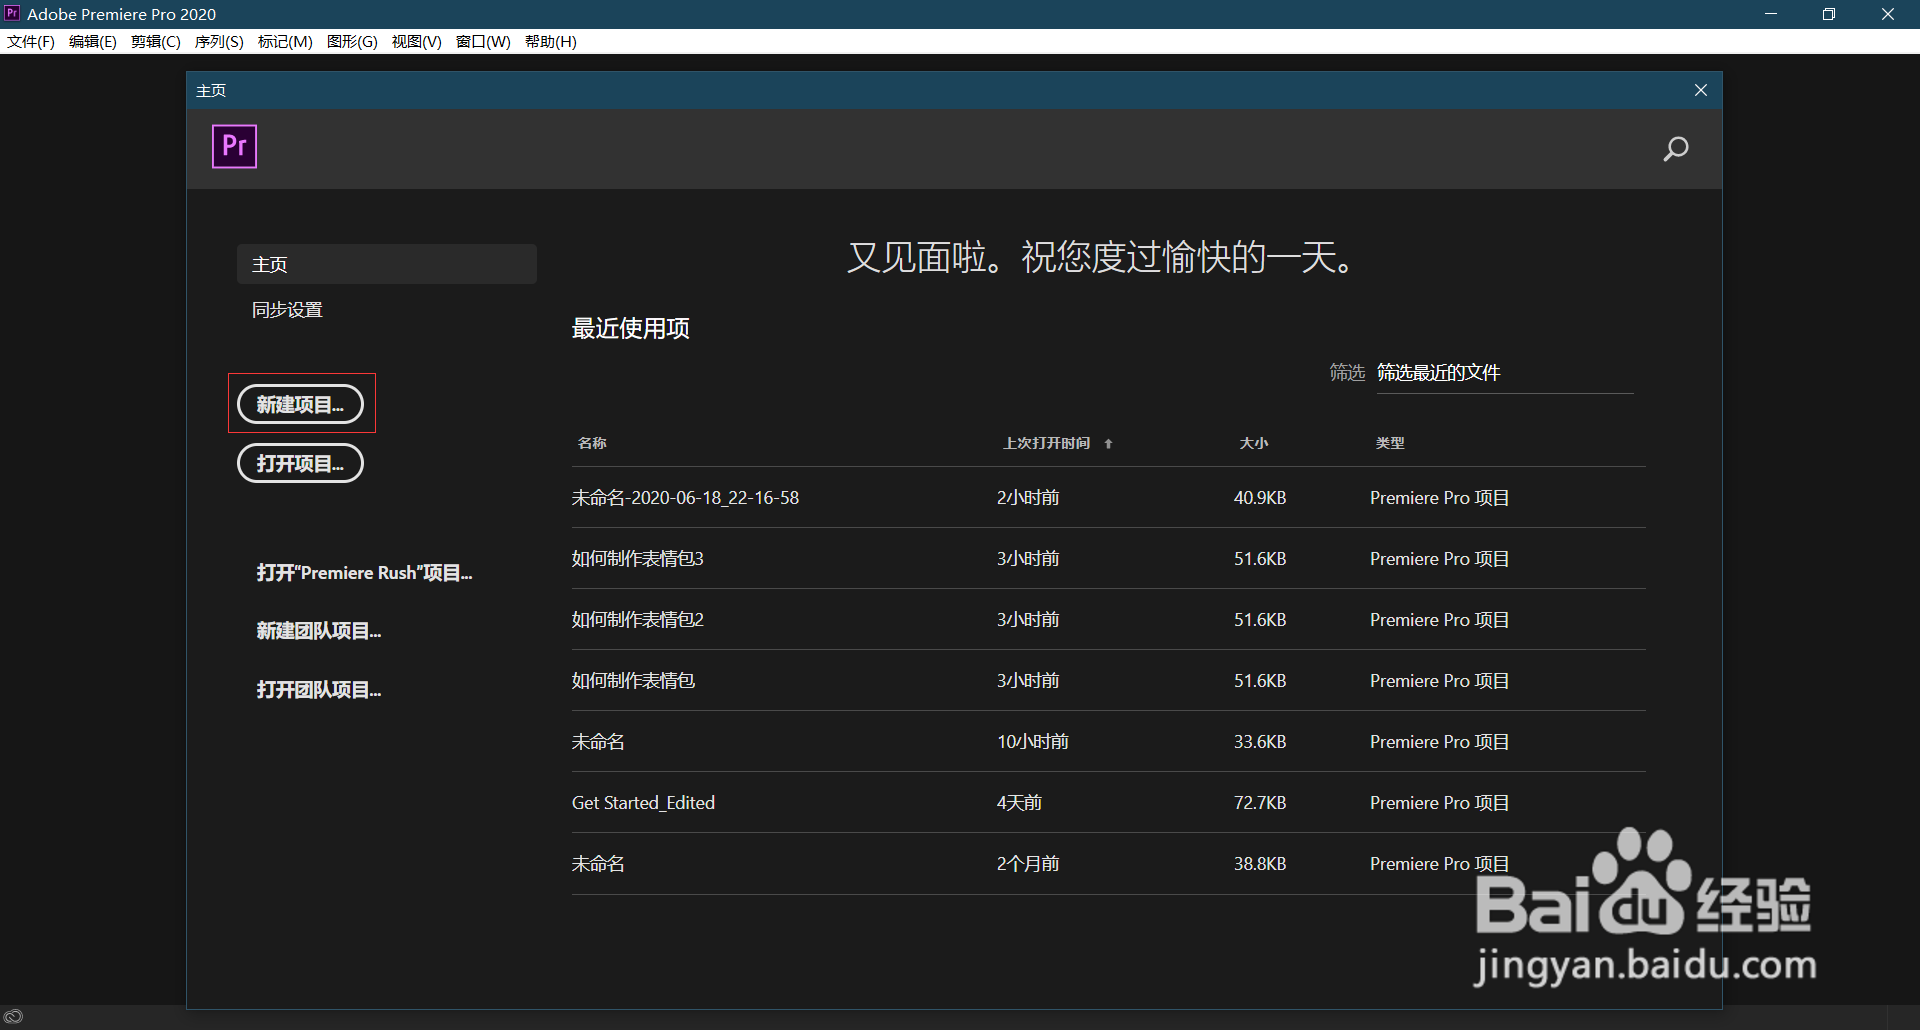The width and height of the screenshot is (1920, 1030).
Task: Open the 标记(M) menu
Action: pyautogui.click(x=285, y=41)
